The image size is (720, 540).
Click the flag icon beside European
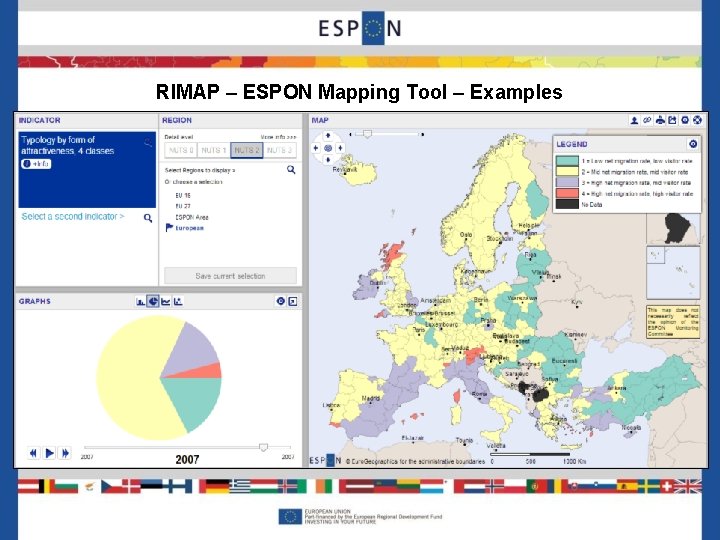click(169, 228)
